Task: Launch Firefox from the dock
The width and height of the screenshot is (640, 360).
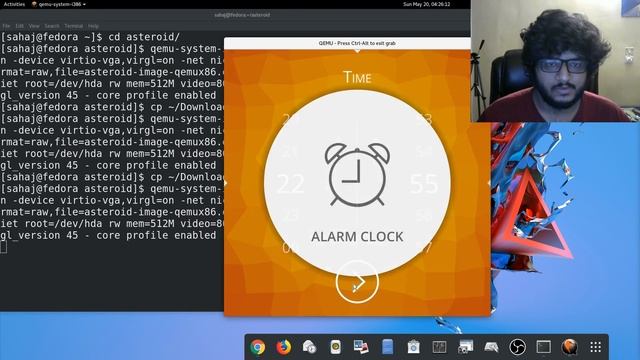Action: point(284,347)
